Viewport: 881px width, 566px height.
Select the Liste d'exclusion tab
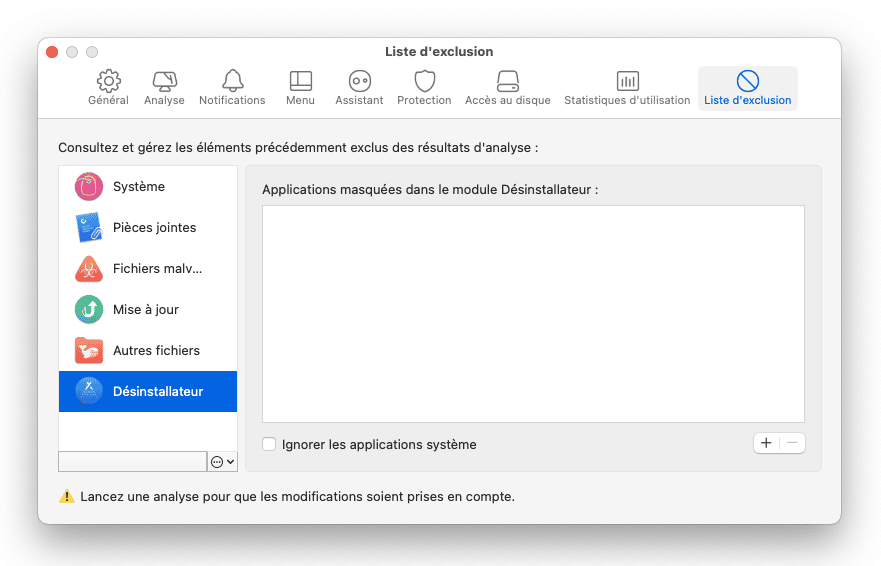point(747,88)
